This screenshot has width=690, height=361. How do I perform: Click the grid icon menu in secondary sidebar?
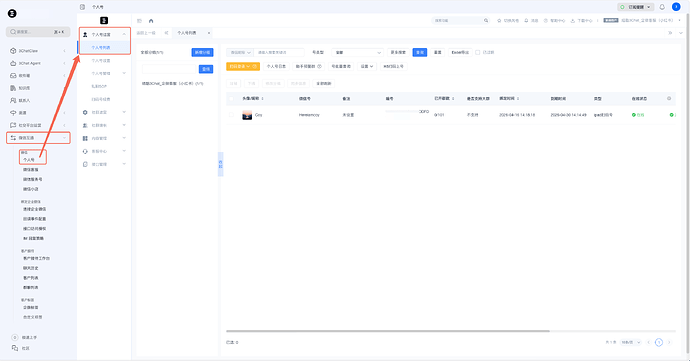coord(85,138)
